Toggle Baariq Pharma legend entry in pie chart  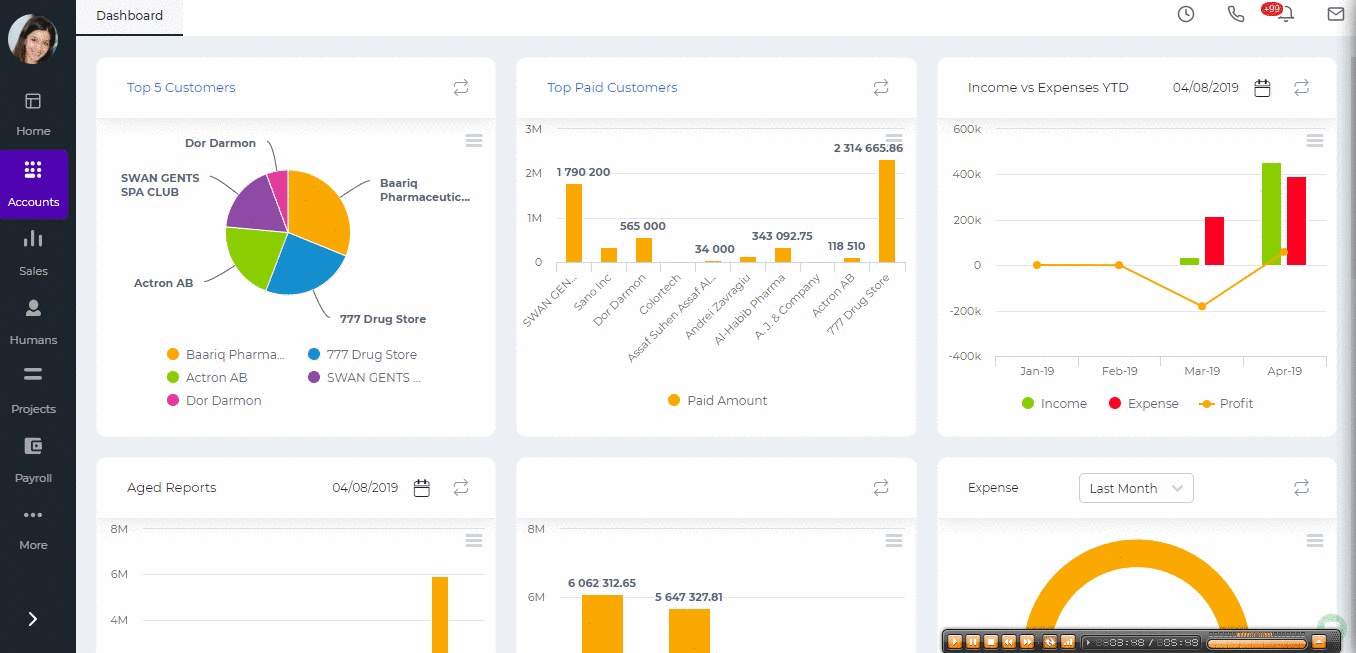226,355
